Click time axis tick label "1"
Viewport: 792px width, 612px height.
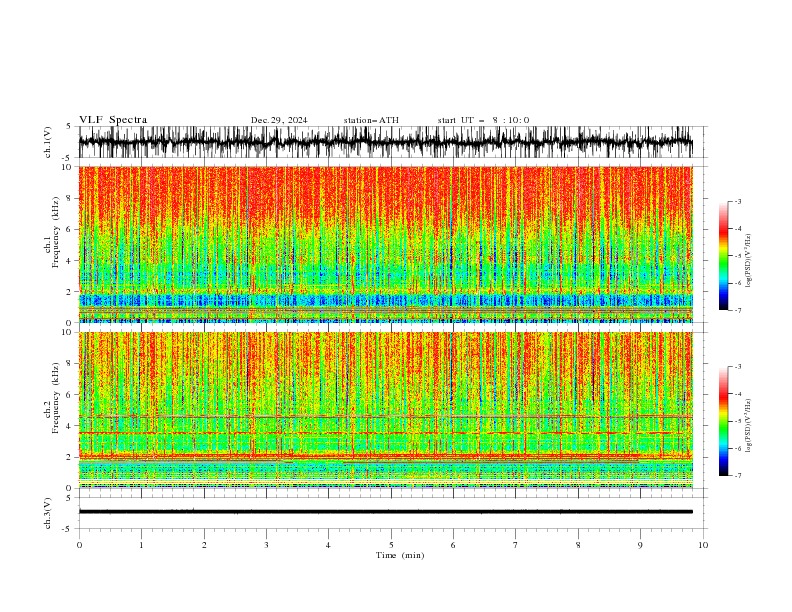tap(141, 545)
